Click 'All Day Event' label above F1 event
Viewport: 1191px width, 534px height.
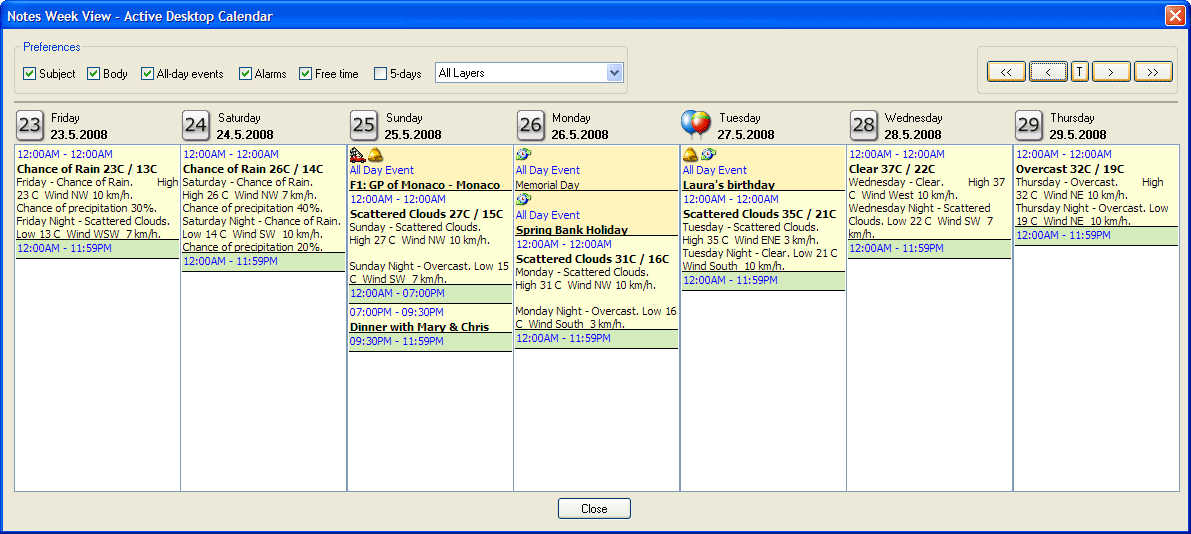381,170
